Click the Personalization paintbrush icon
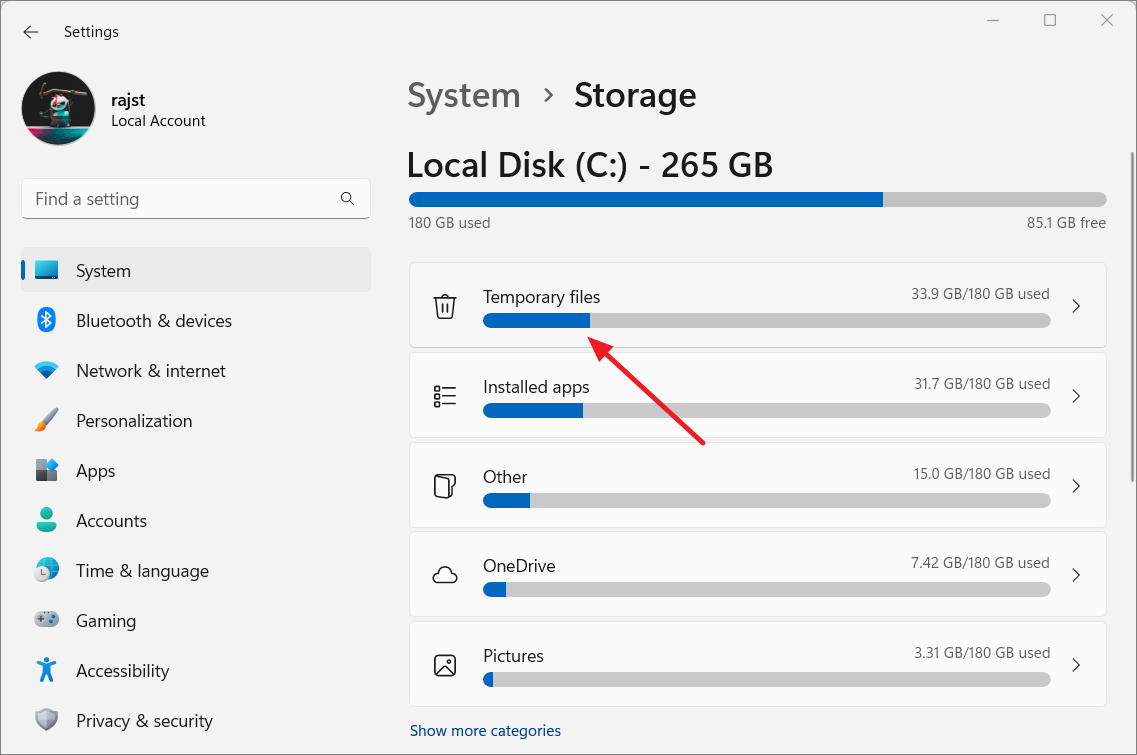Image resolution: width=1137 pixels, height=755 pixels. pos(46,420)
